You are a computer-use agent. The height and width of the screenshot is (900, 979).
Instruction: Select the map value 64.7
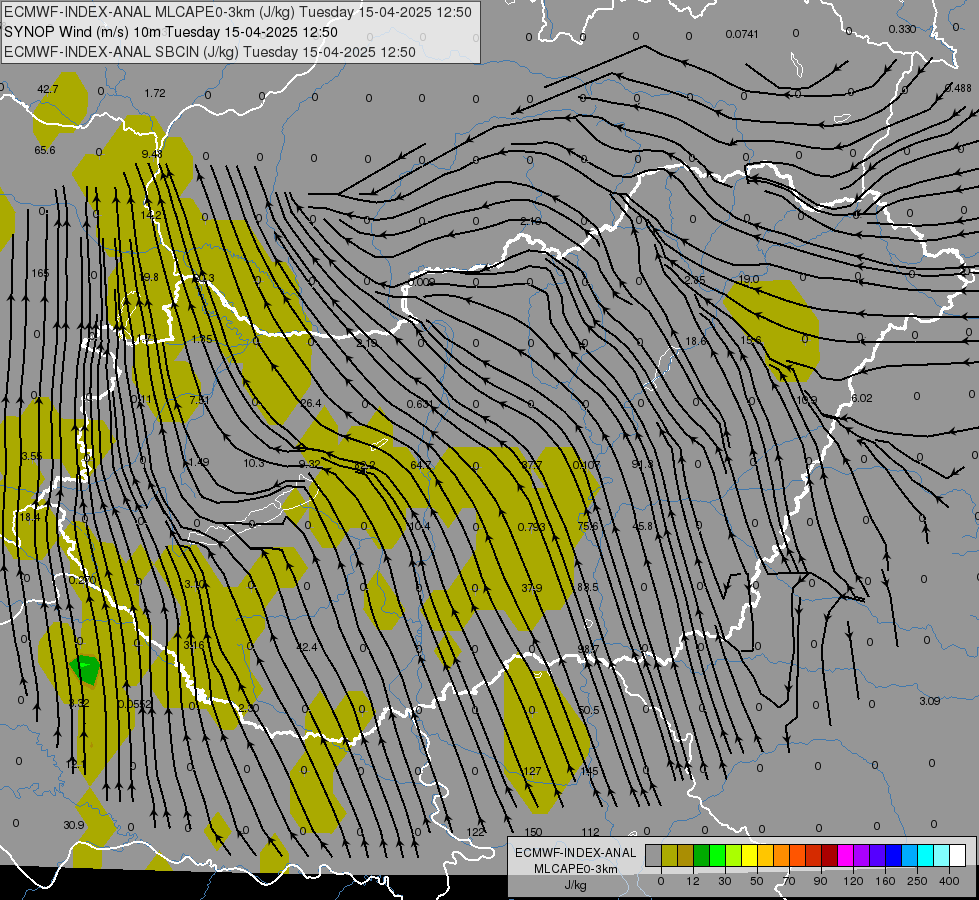421,465
